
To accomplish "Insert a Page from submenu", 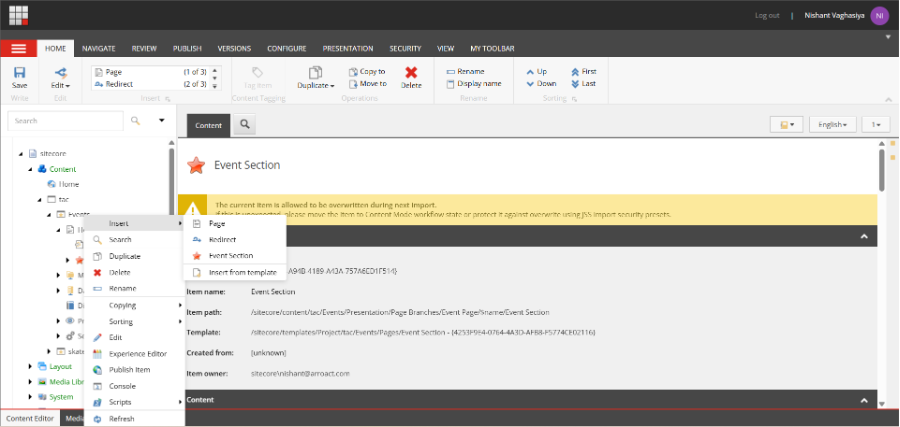I will (x=235, y=224).
